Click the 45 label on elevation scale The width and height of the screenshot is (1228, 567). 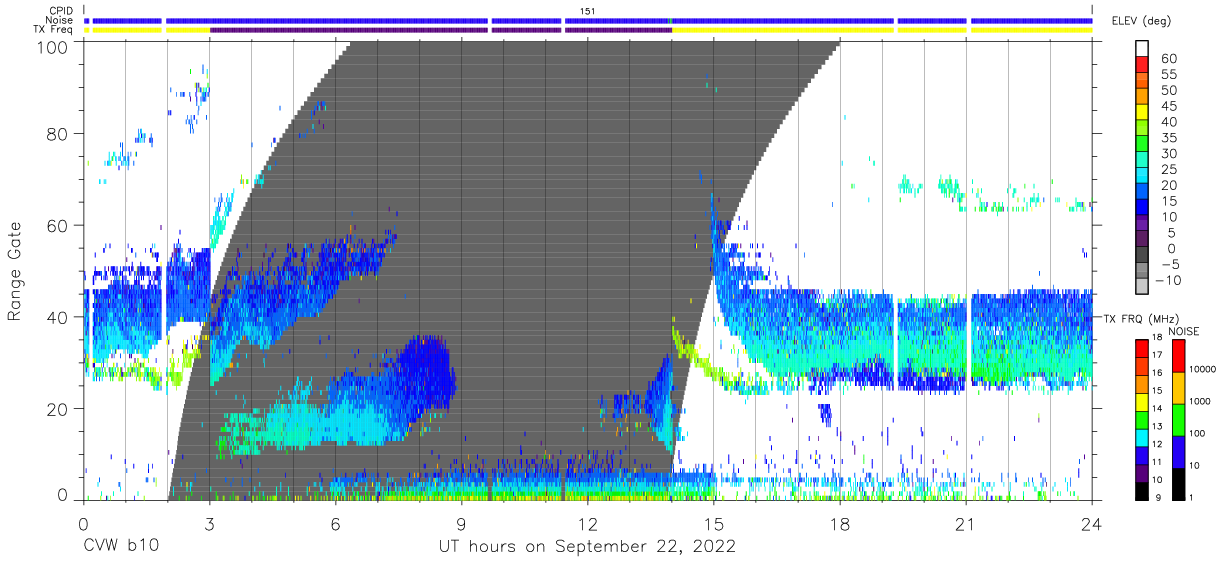pyautogui.click(x=1167, y=106)
